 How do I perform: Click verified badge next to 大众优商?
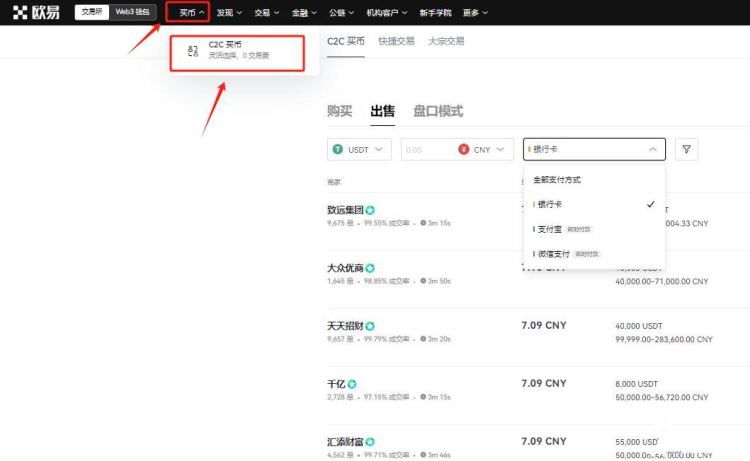pyautogui.click(x=370, y=268)
